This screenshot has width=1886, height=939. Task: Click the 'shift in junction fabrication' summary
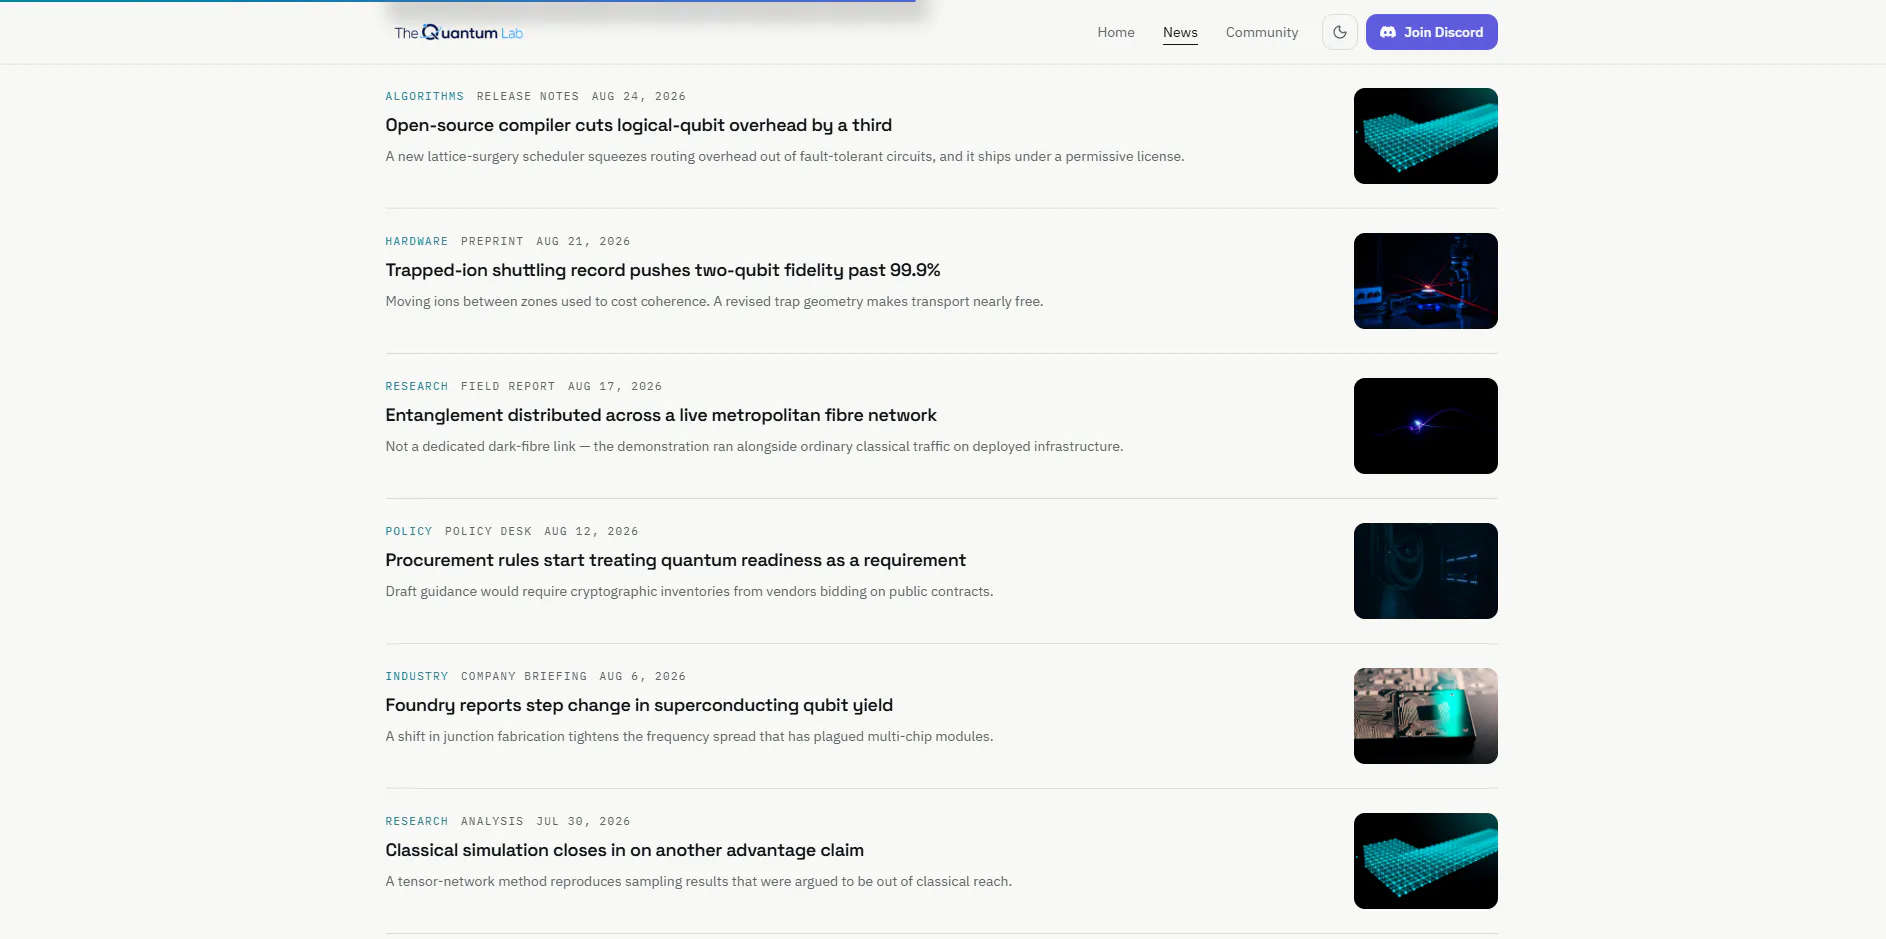[689, 737]
